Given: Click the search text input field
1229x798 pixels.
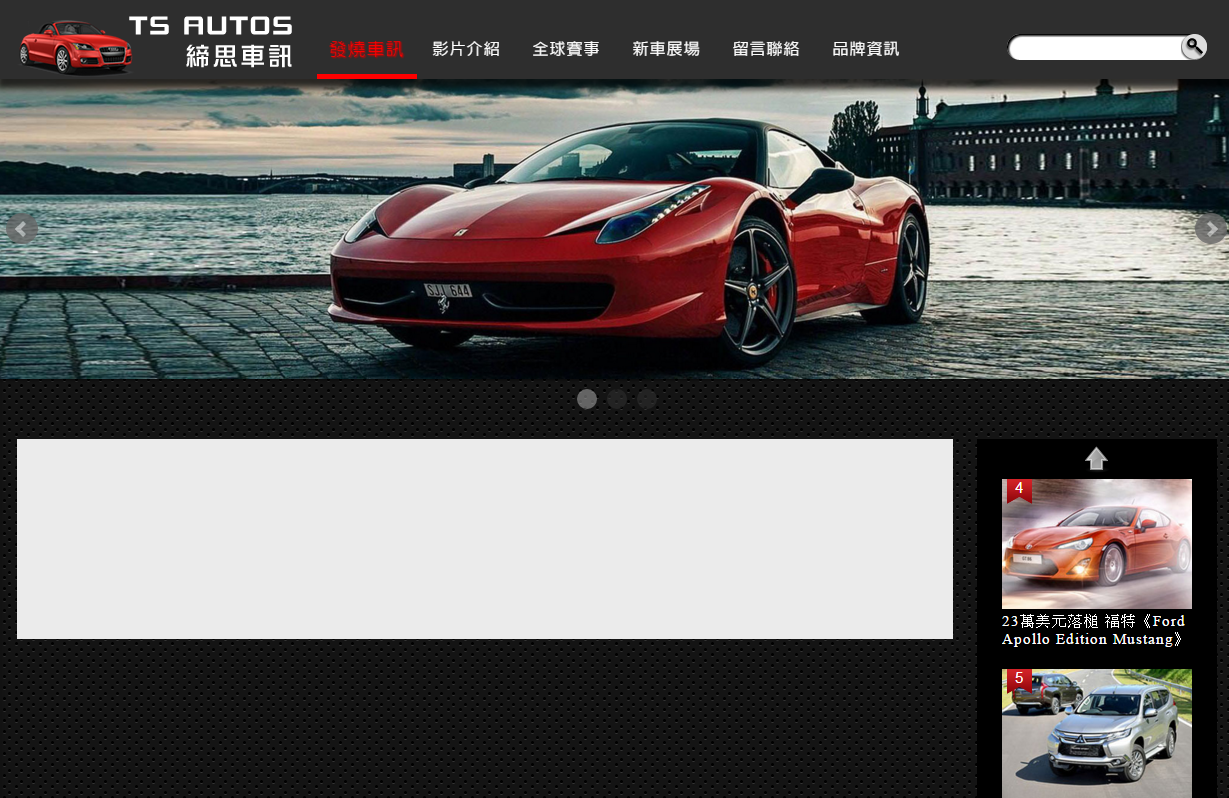Looking at the screenshot, I should [x=1096, y=48].
